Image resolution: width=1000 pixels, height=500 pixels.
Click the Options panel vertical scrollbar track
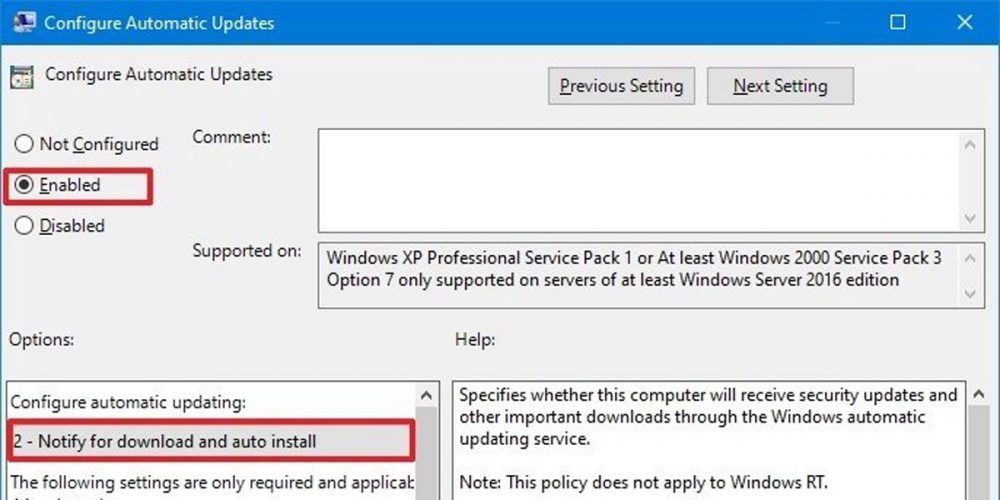426,450
